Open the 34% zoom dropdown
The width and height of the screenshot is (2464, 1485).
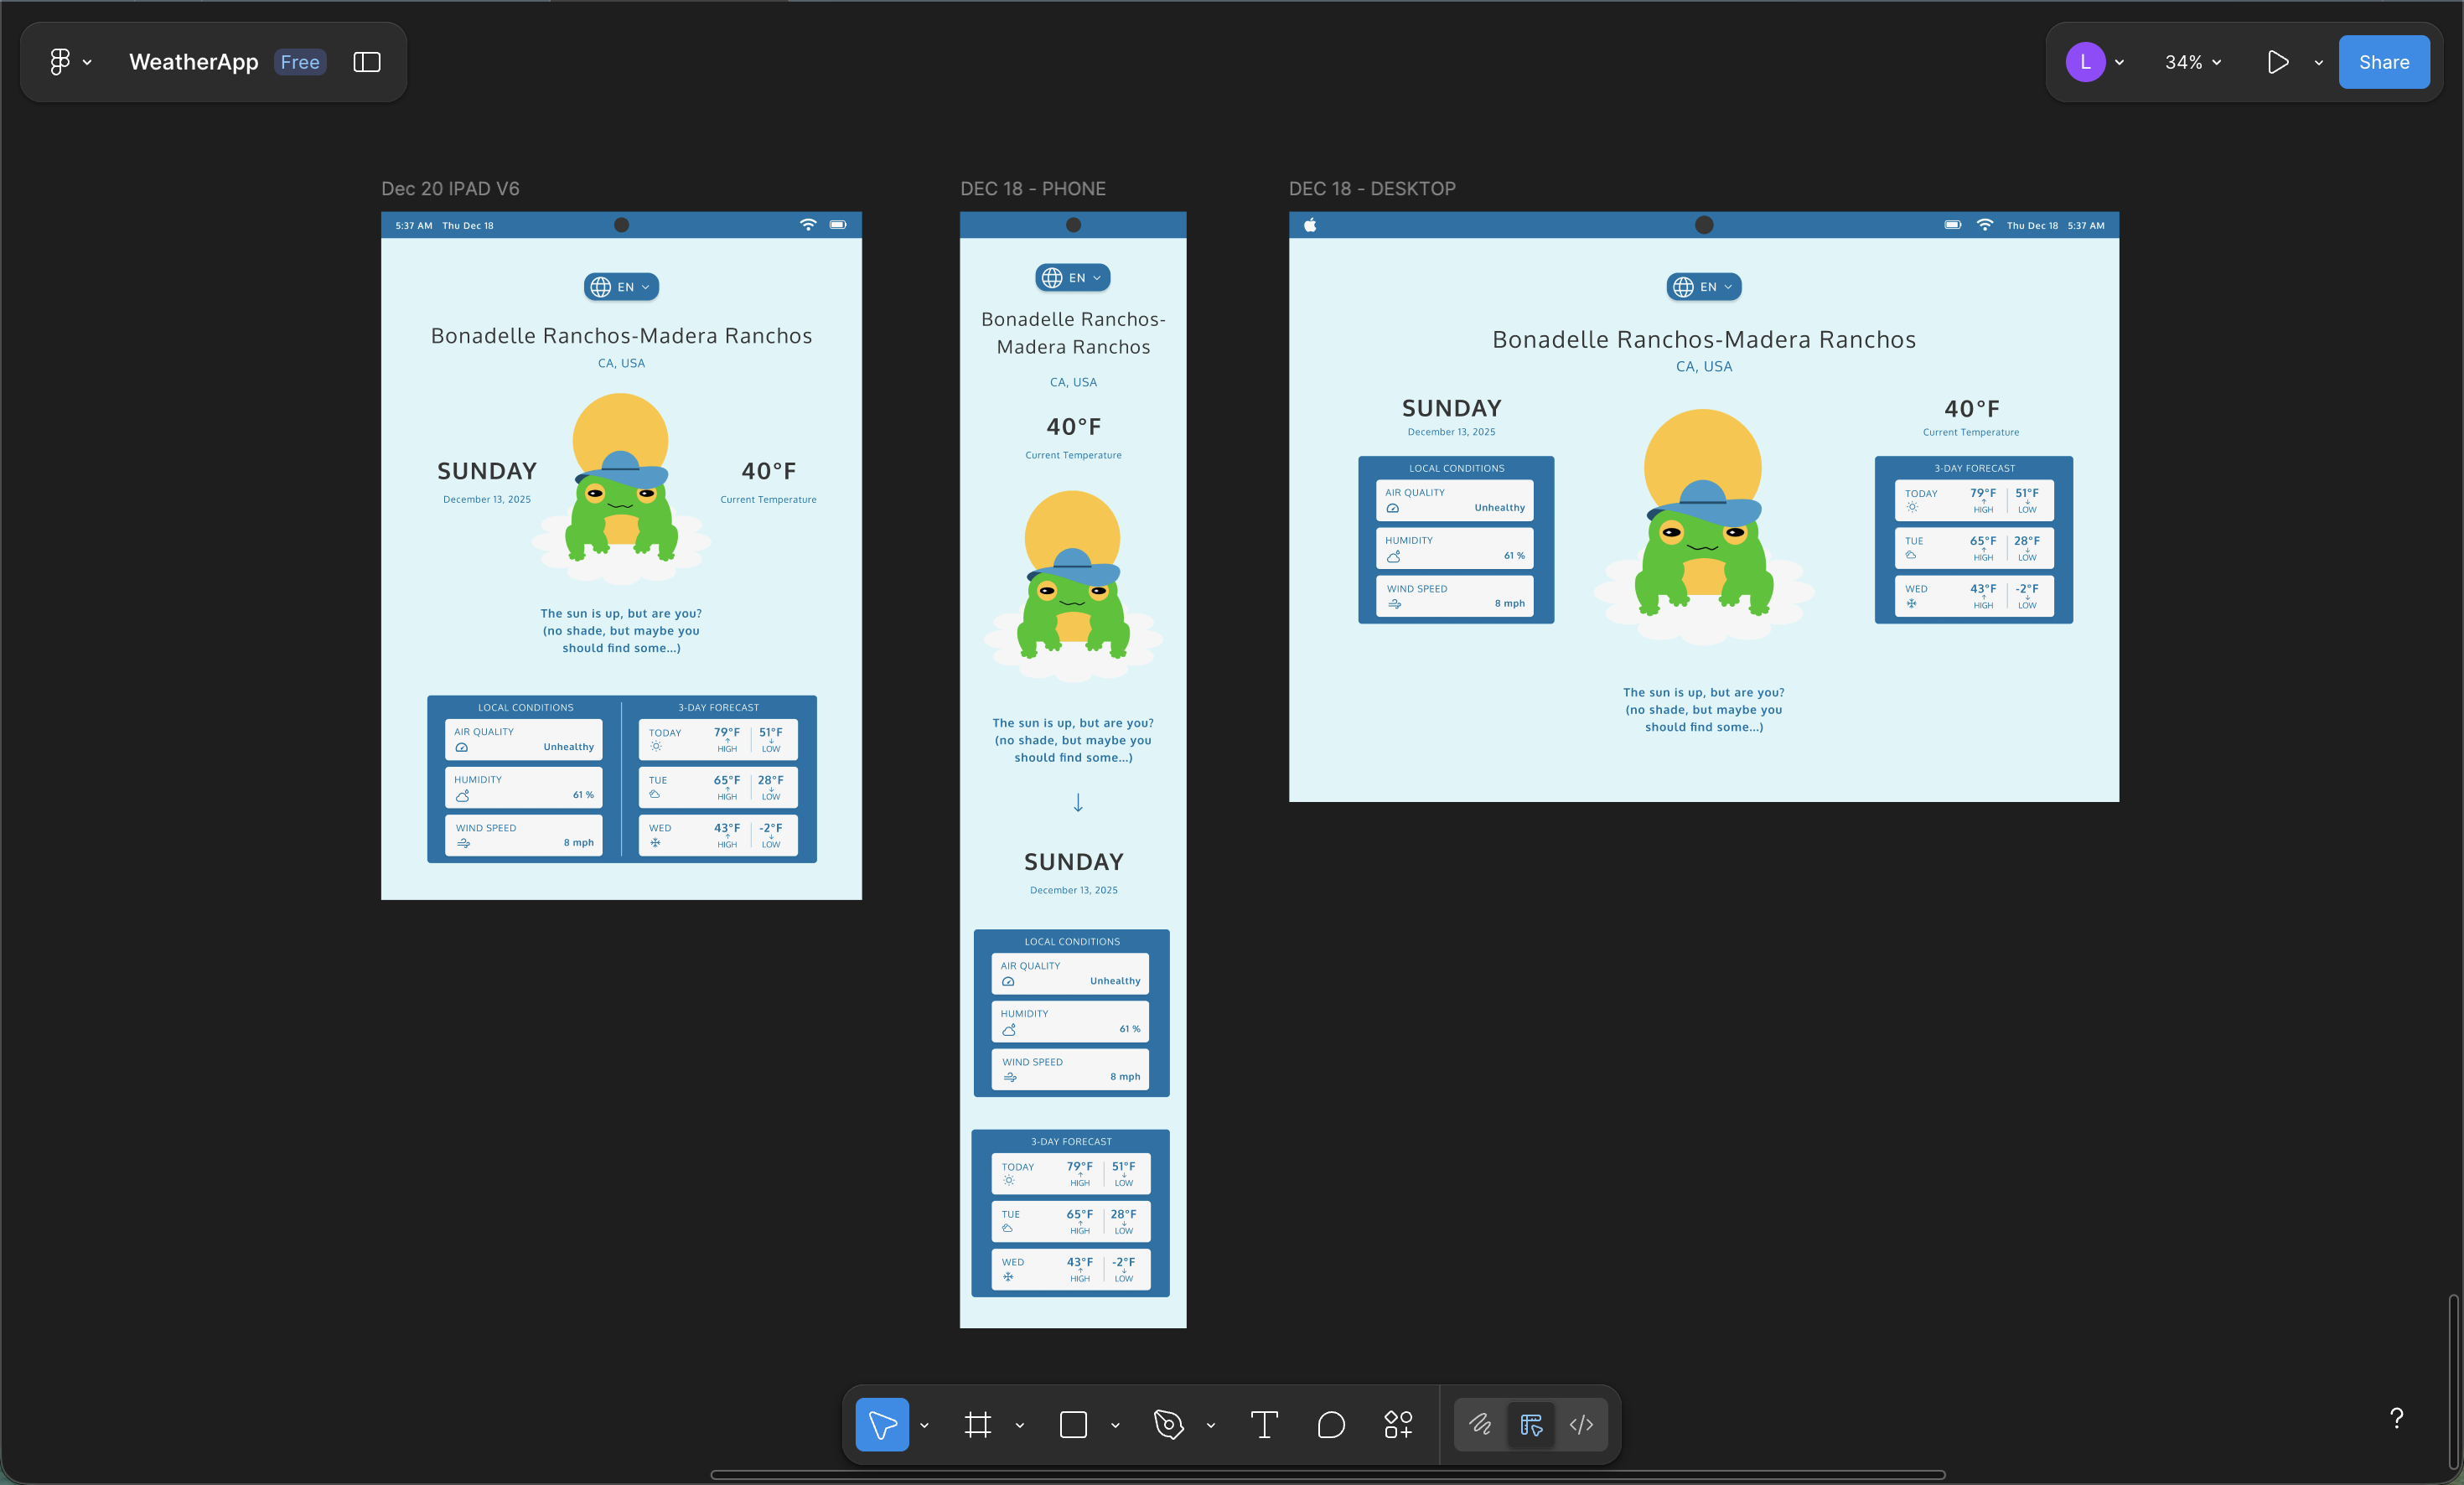point(2192,62)
